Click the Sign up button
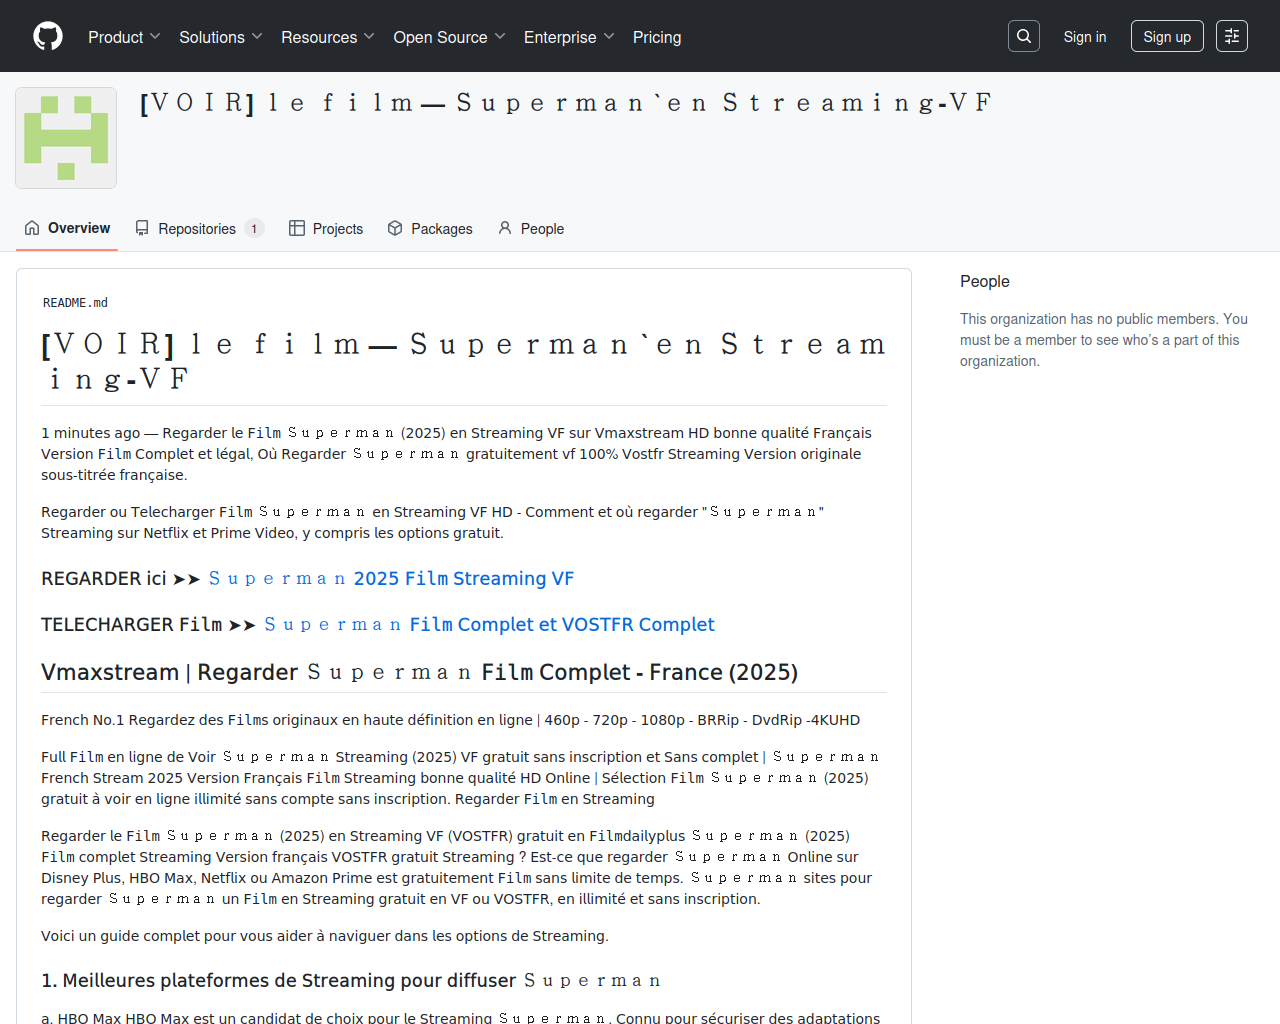 pos(1167,37)
